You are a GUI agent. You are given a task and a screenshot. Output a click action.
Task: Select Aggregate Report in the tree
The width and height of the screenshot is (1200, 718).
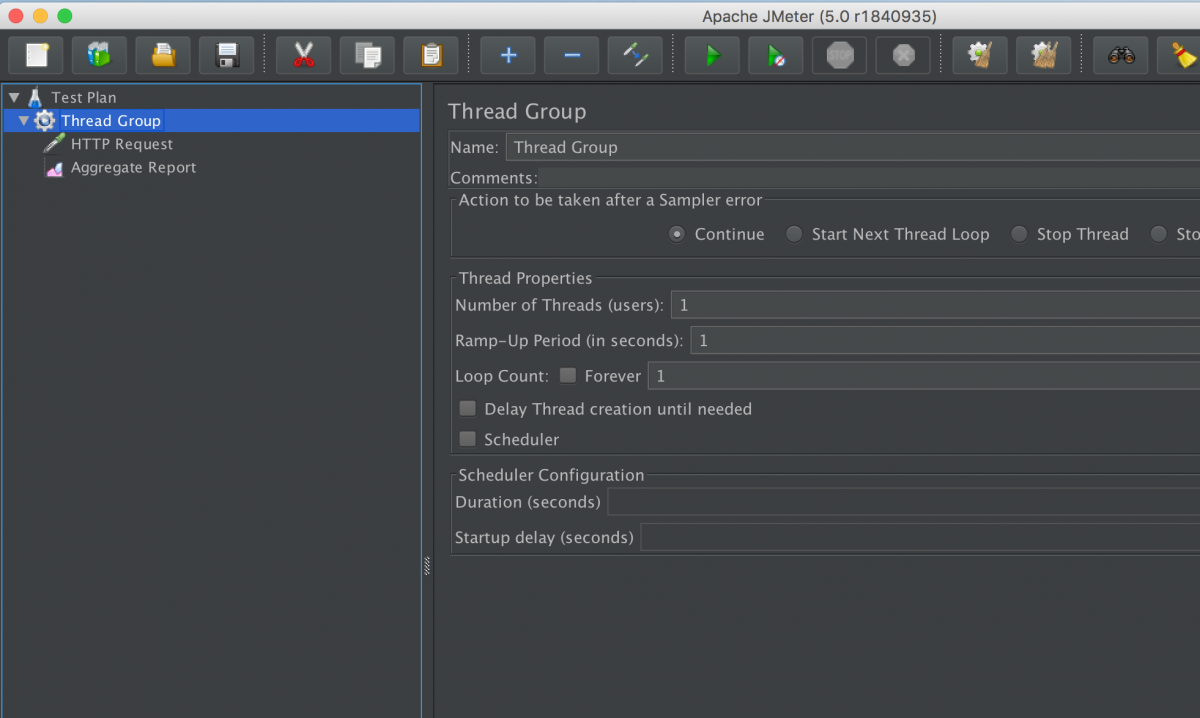tap(133, 168)
